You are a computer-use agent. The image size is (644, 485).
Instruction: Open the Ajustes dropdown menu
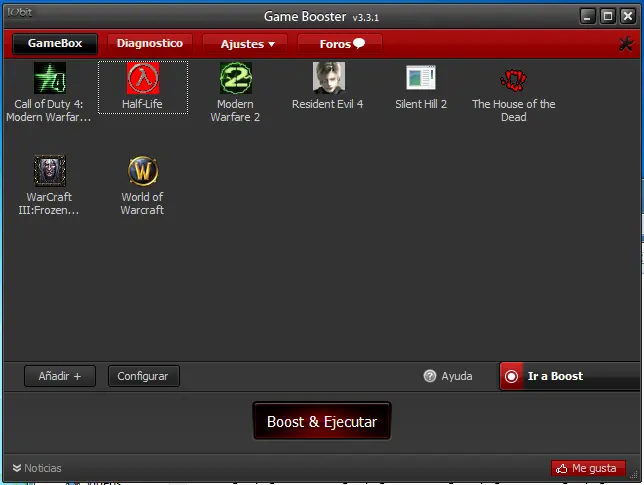pyautogui.click(x=245, y=44)
